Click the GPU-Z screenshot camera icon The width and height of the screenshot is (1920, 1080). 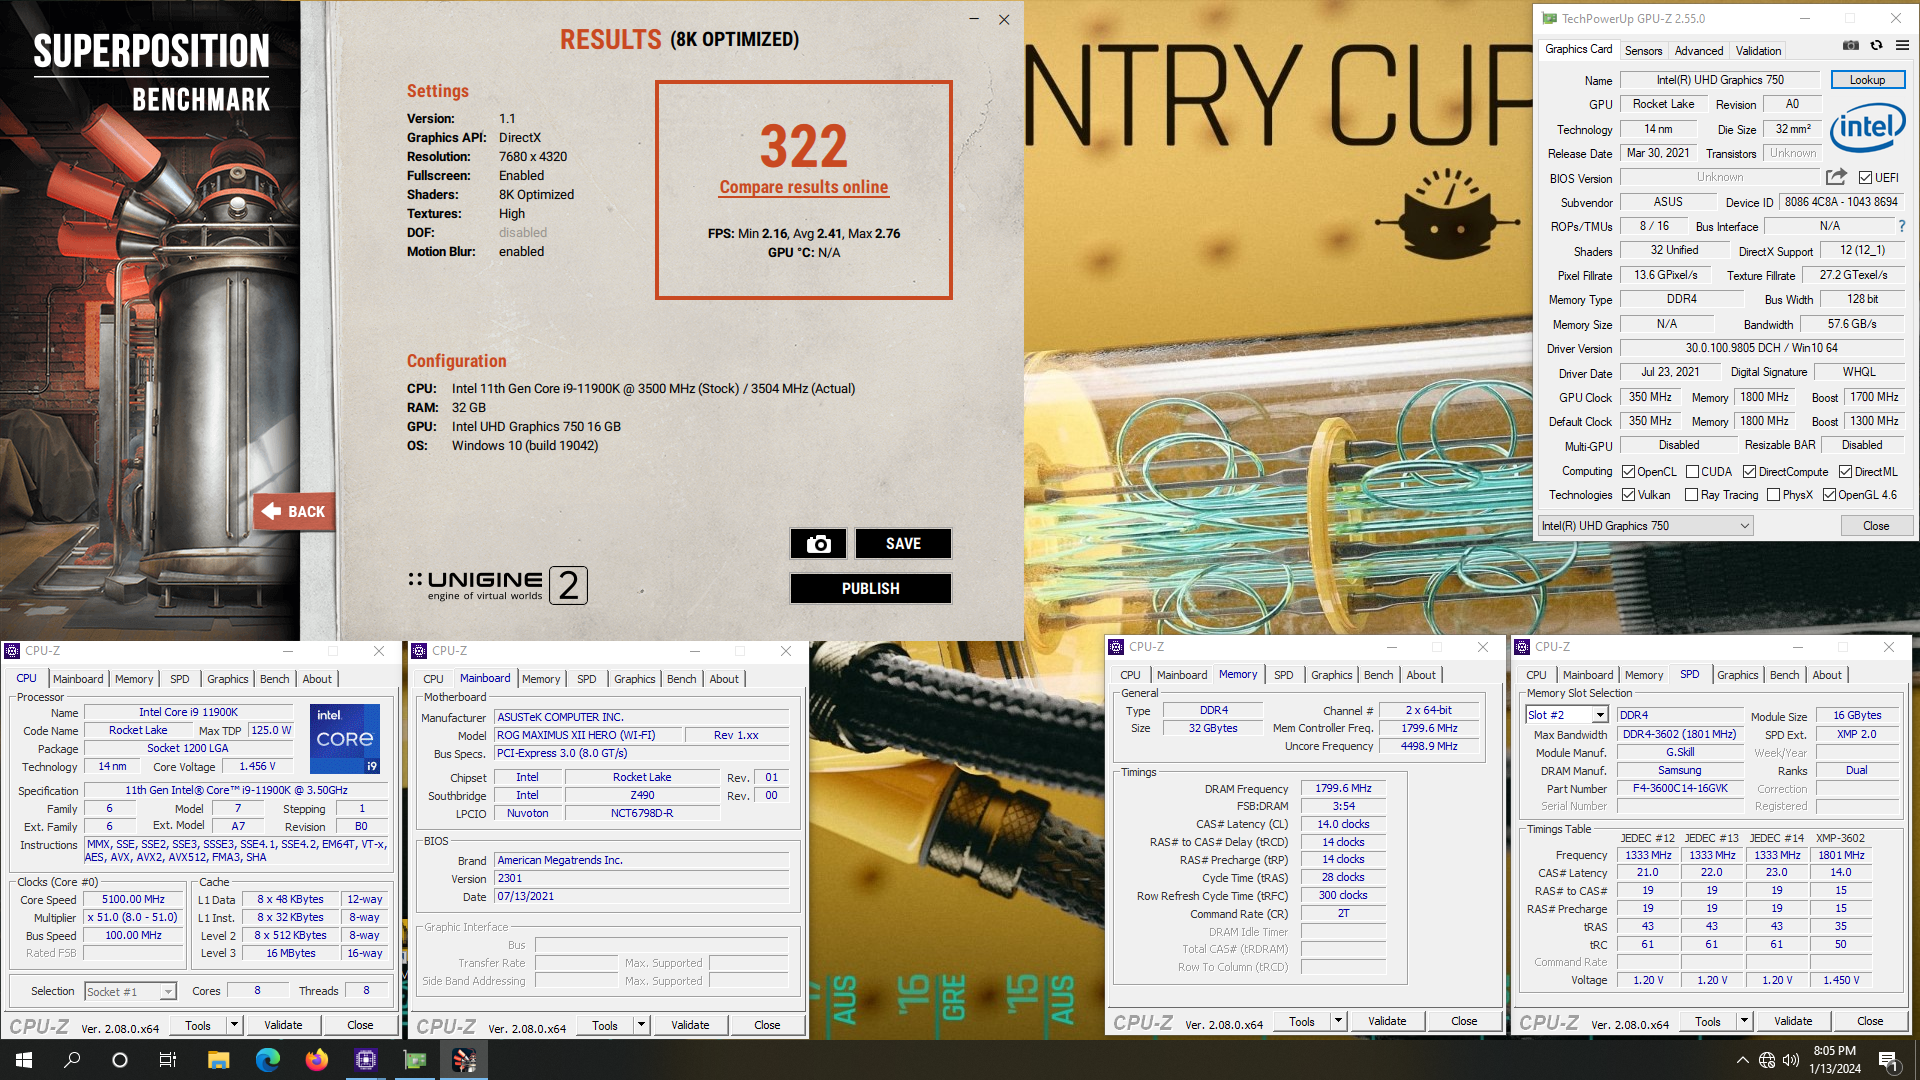(x=1851, y=45)
